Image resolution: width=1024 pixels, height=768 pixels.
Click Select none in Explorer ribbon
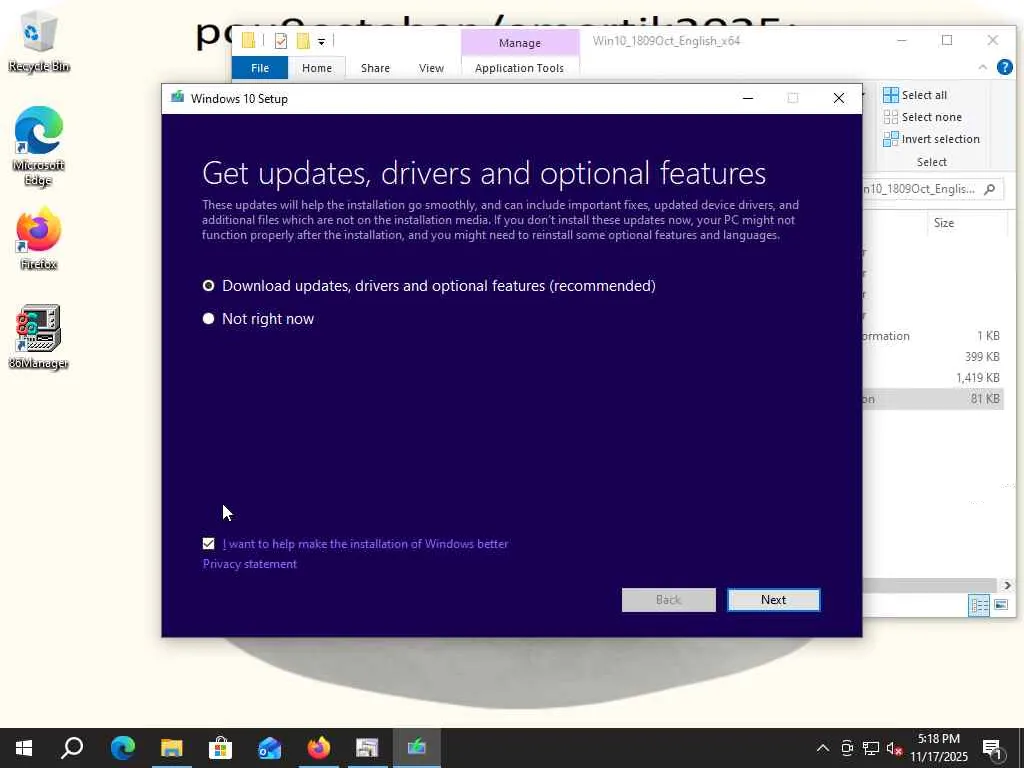coord(922,117)
